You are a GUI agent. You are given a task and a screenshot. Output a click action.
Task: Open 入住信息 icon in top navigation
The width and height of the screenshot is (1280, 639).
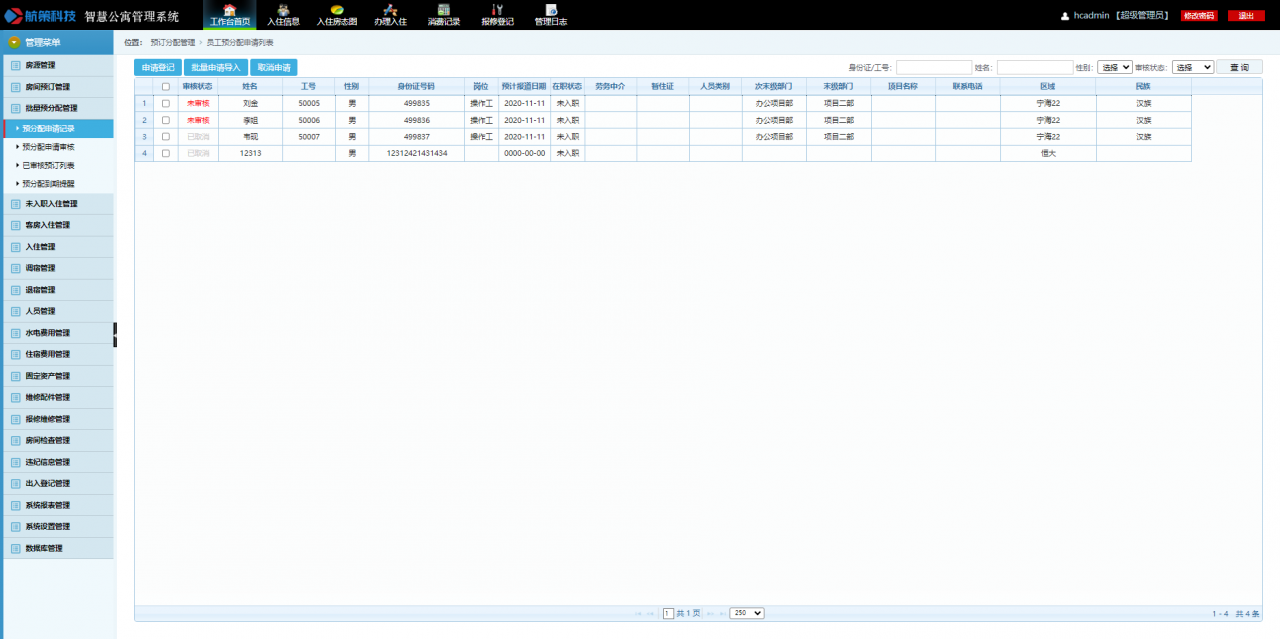point(283,10)
